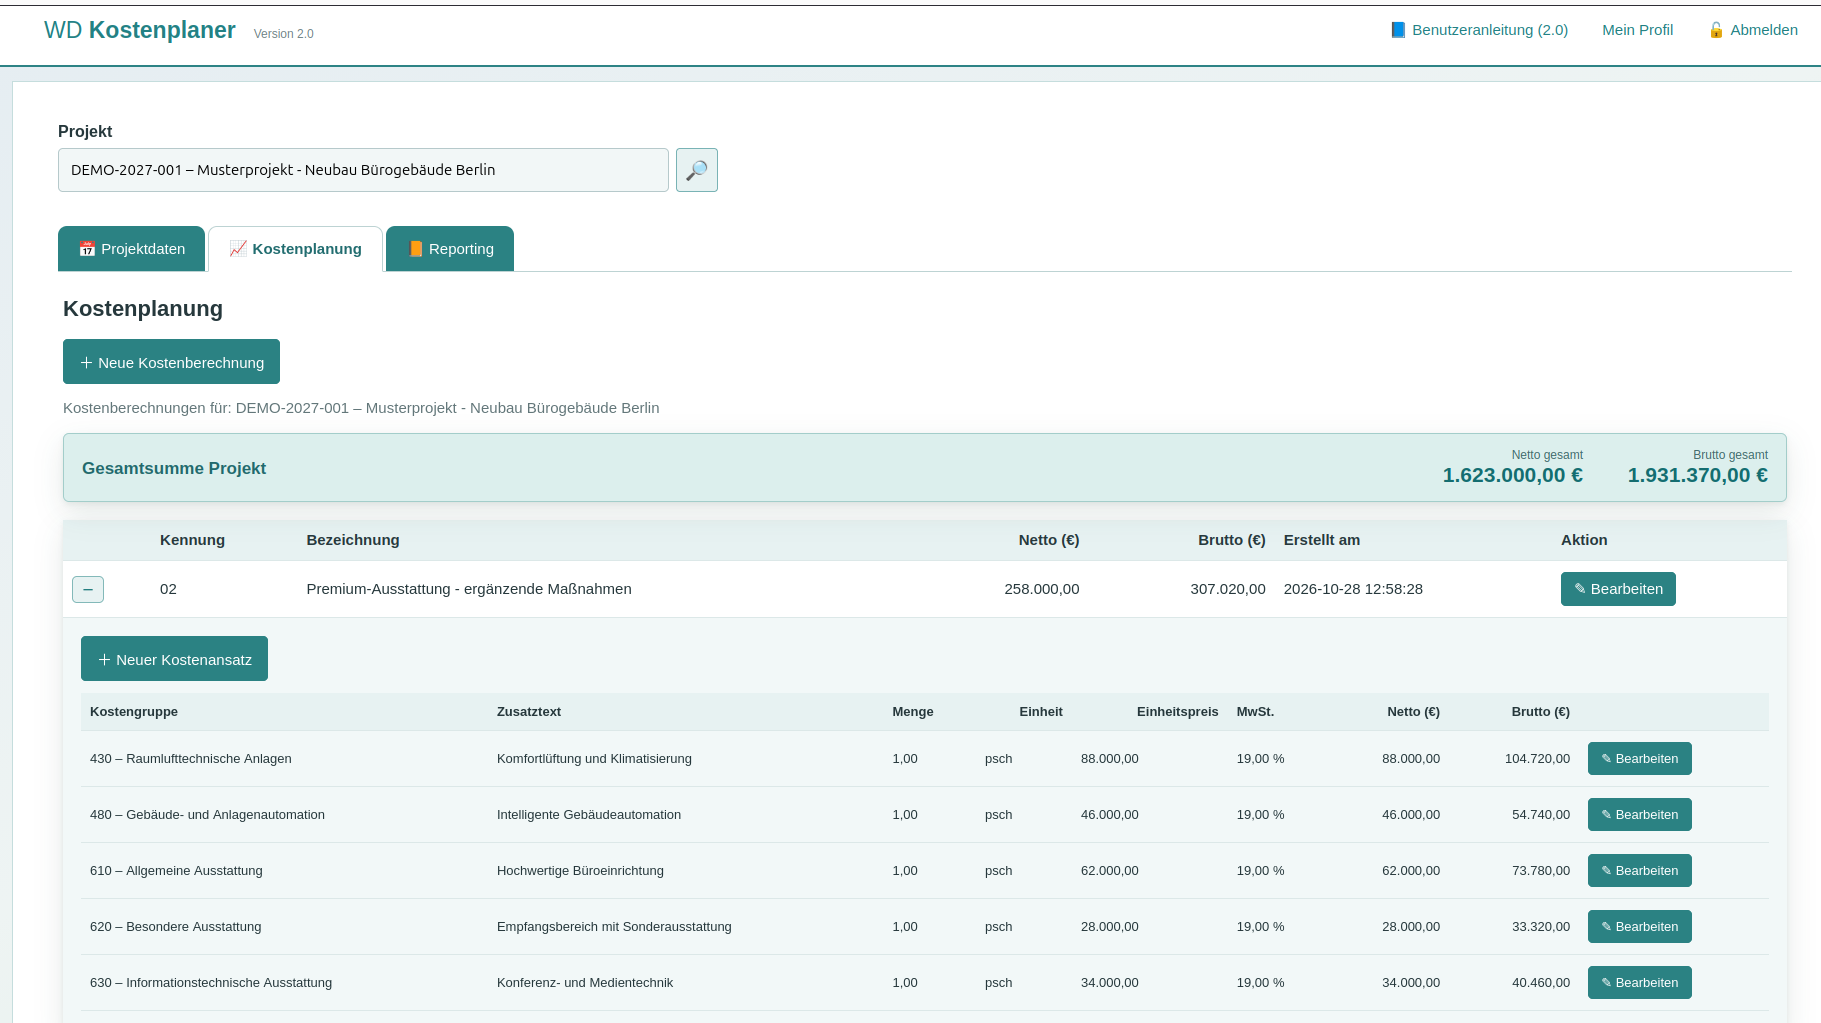Image resolution: width=1821 pixels, height=1023 pixels.
Task: Select text 'Komfortlüftung und Klimatisierung'
Action: click(x=594, y=759)
